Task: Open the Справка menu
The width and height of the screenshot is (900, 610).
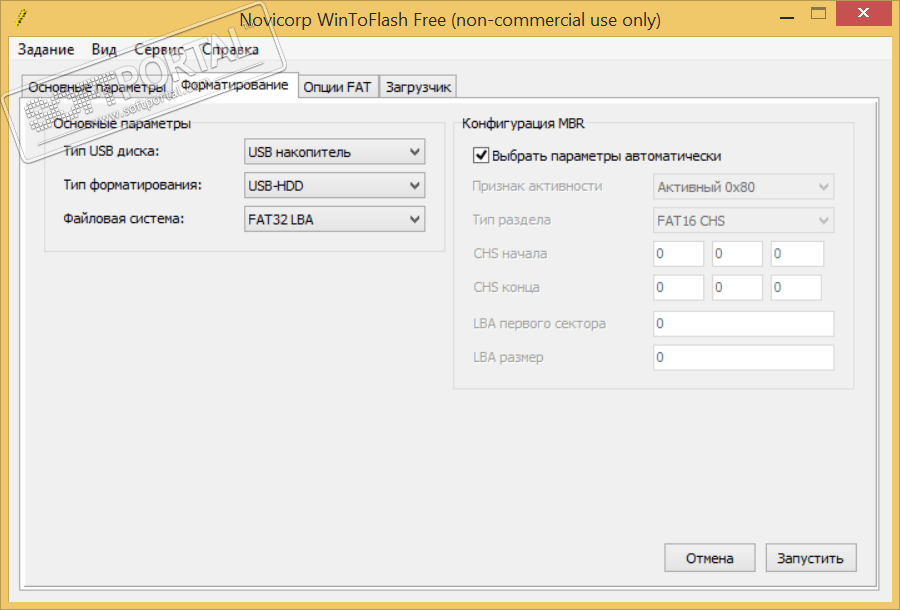Action: [230, 49]
